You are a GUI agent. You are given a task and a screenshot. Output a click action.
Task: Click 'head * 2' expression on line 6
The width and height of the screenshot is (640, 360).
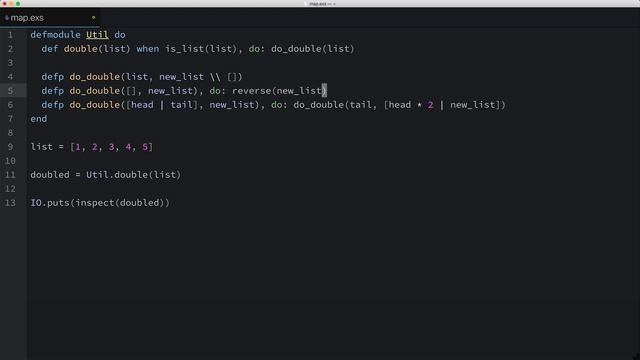tap(411, 105)
